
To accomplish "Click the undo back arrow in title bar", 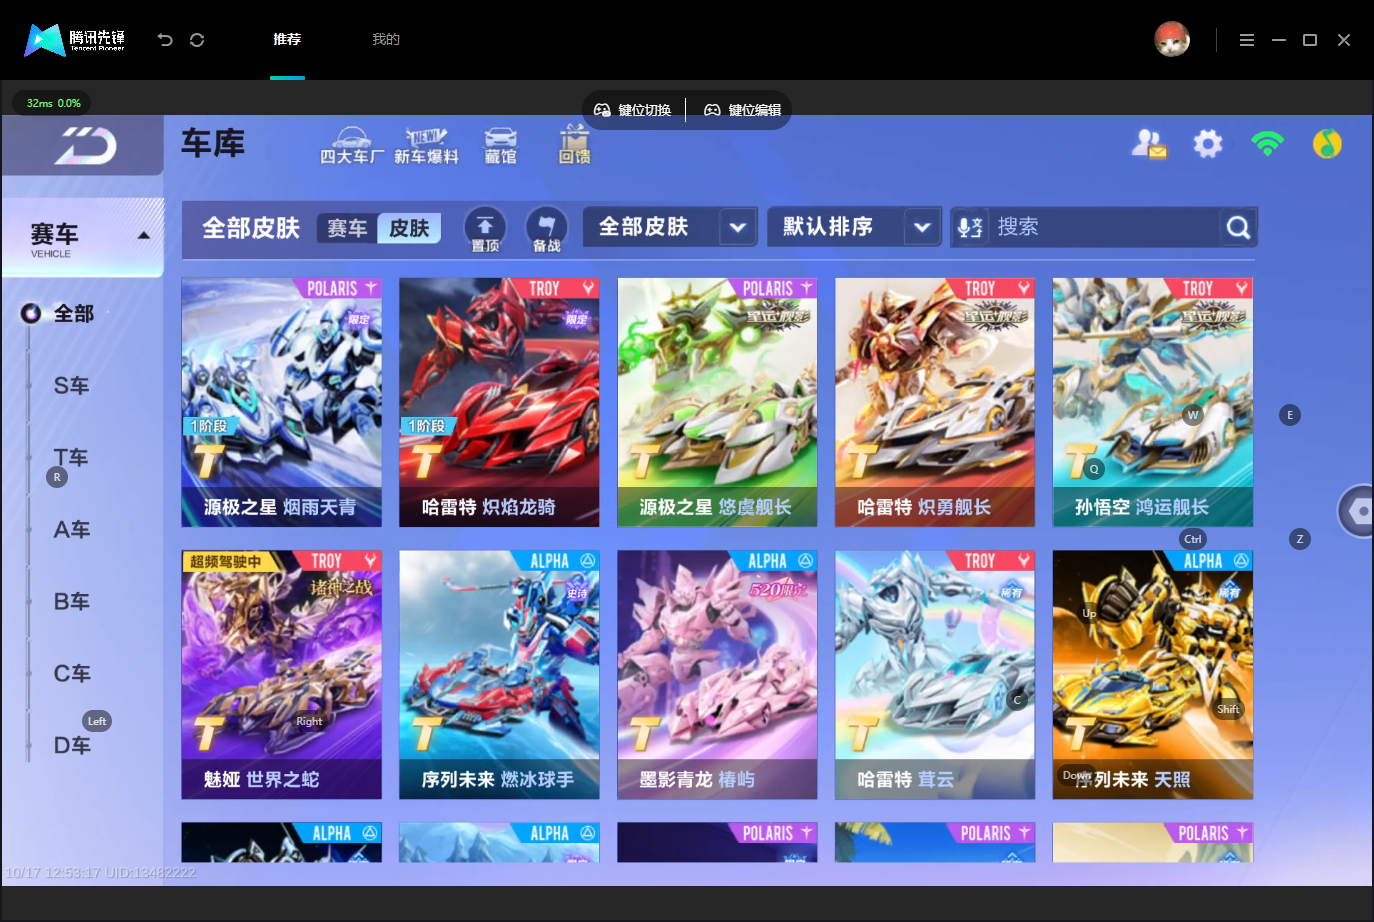I will coord(165,40).
